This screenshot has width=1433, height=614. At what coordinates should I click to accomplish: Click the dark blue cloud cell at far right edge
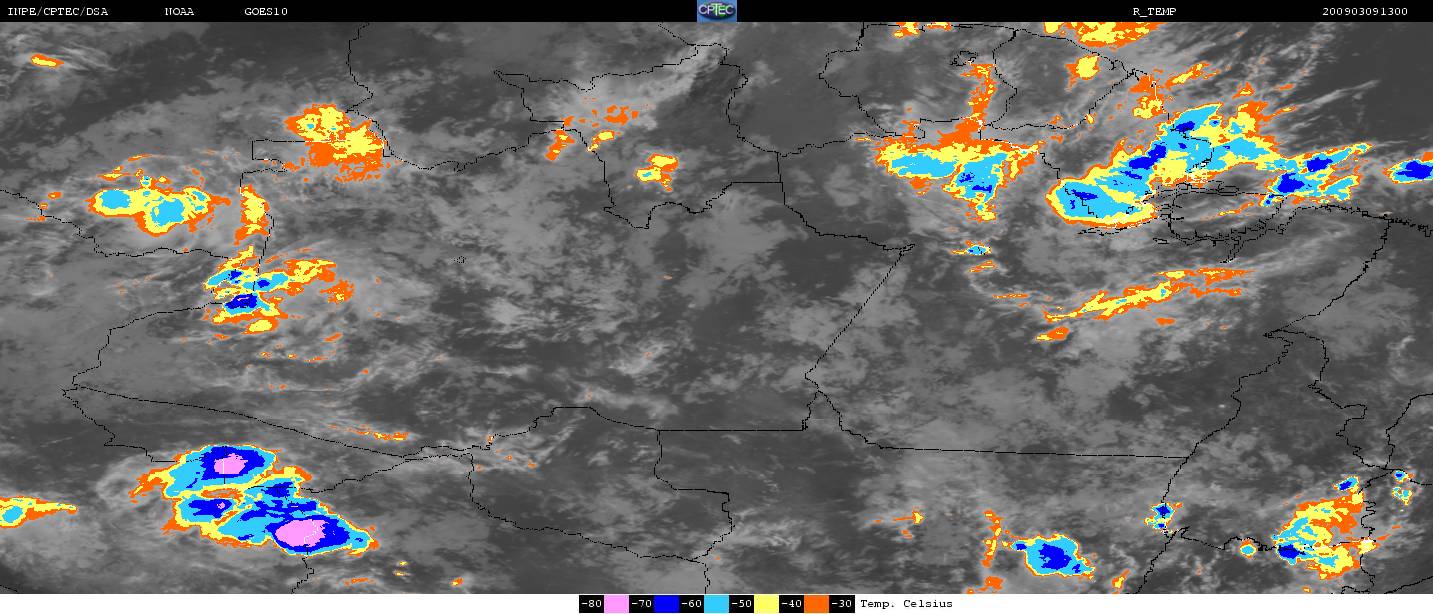tap(1413, 170)
